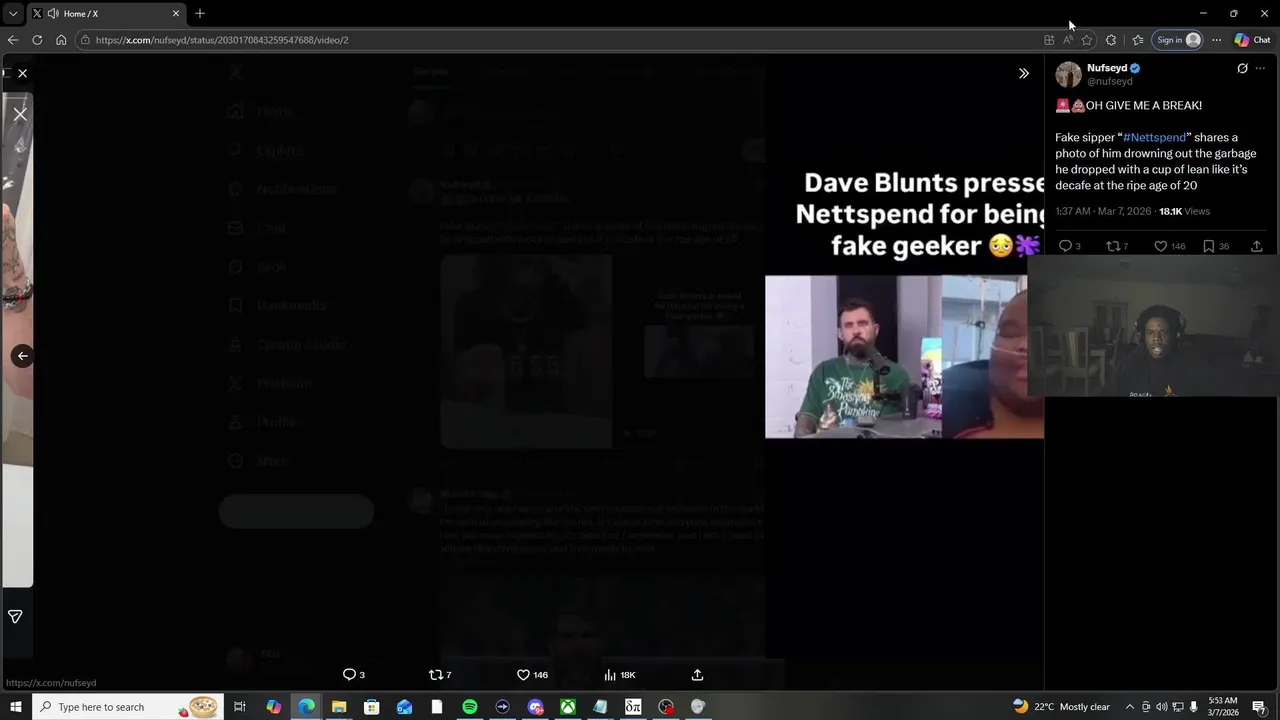The height and width of the screenshot is (720, 1280).
Task: Open the @nufseyd handle link
Action: (1110, 81)
